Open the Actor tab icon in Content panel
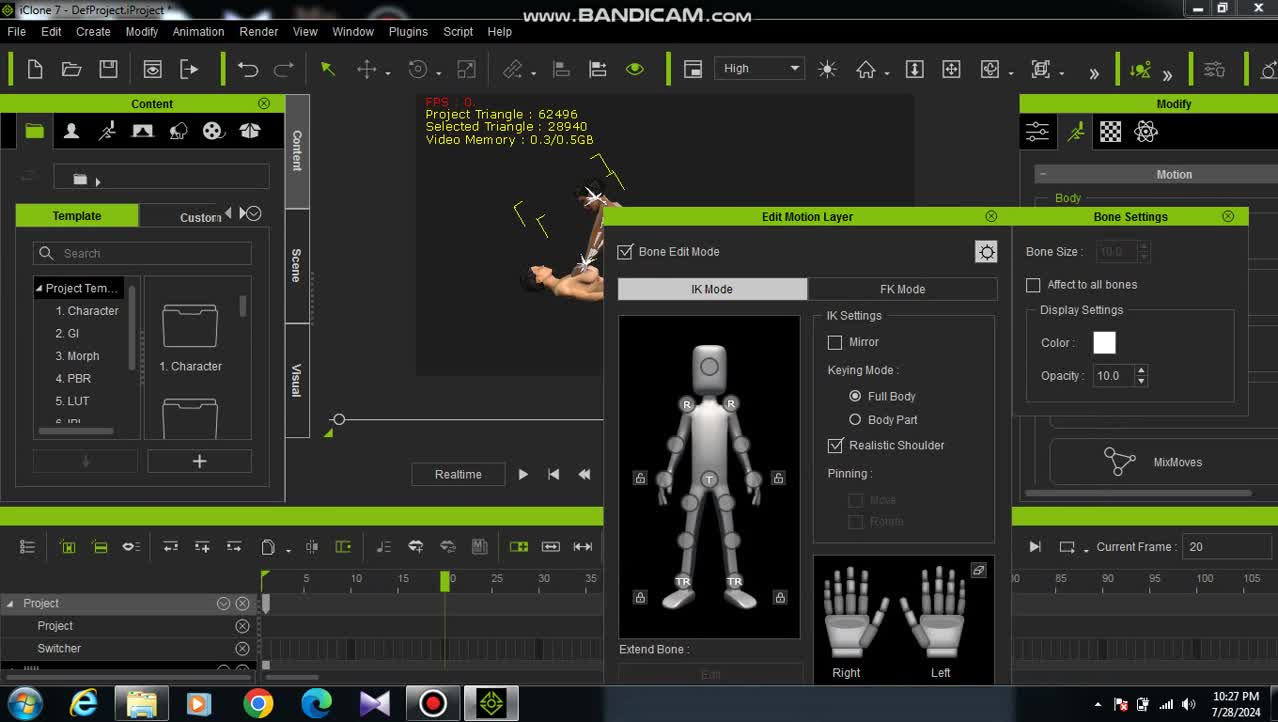The height and width of the screenshot is (722, 1278). (71, 131)
